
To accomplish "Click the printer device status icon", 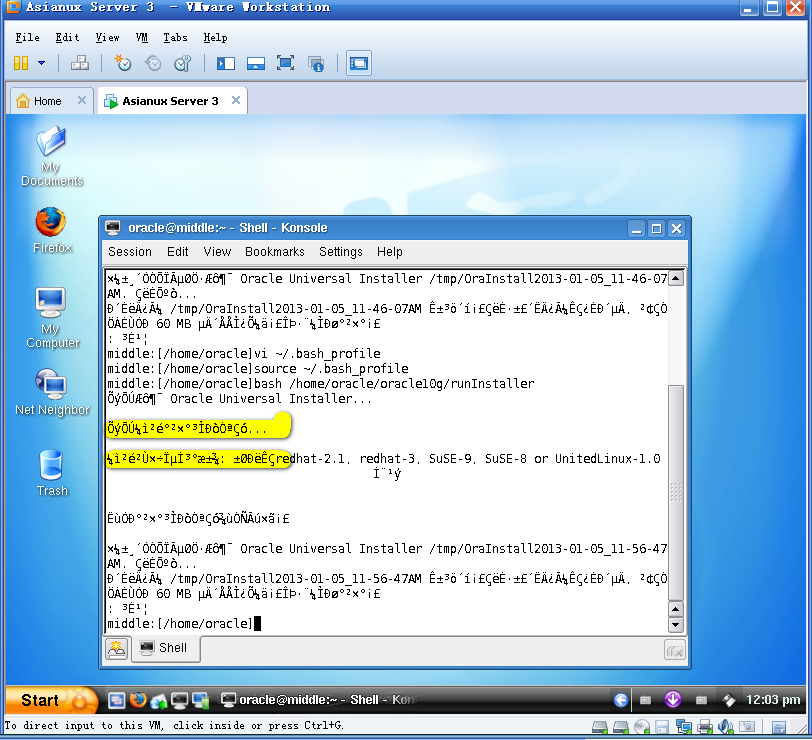I will (x=706, y=727).
